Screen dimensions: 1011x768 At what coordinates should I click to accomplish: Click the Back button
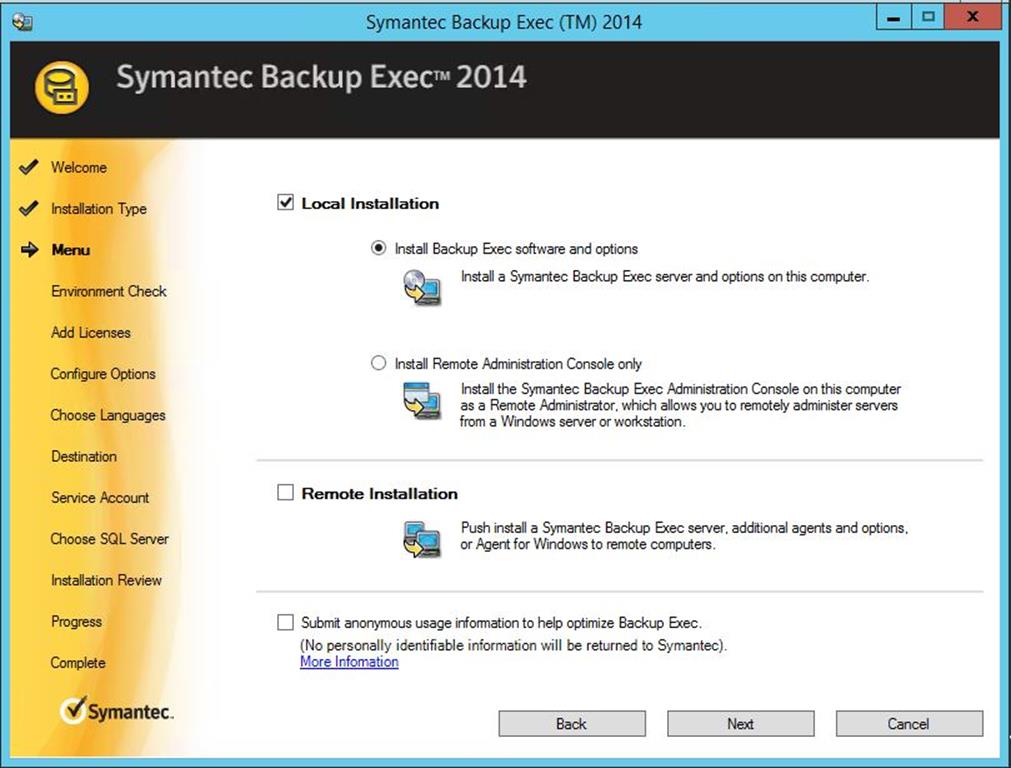[x=572, y=724]
